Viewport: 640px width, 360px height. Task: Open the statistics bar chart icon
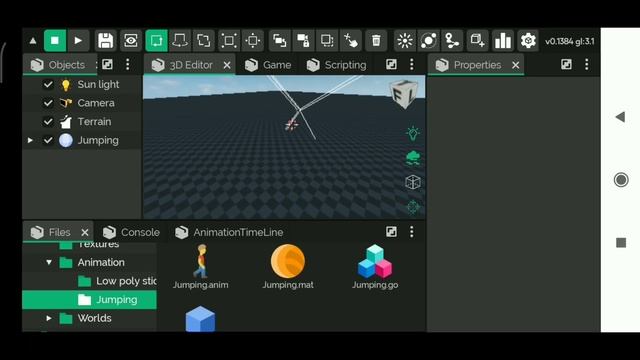point(502,41)
